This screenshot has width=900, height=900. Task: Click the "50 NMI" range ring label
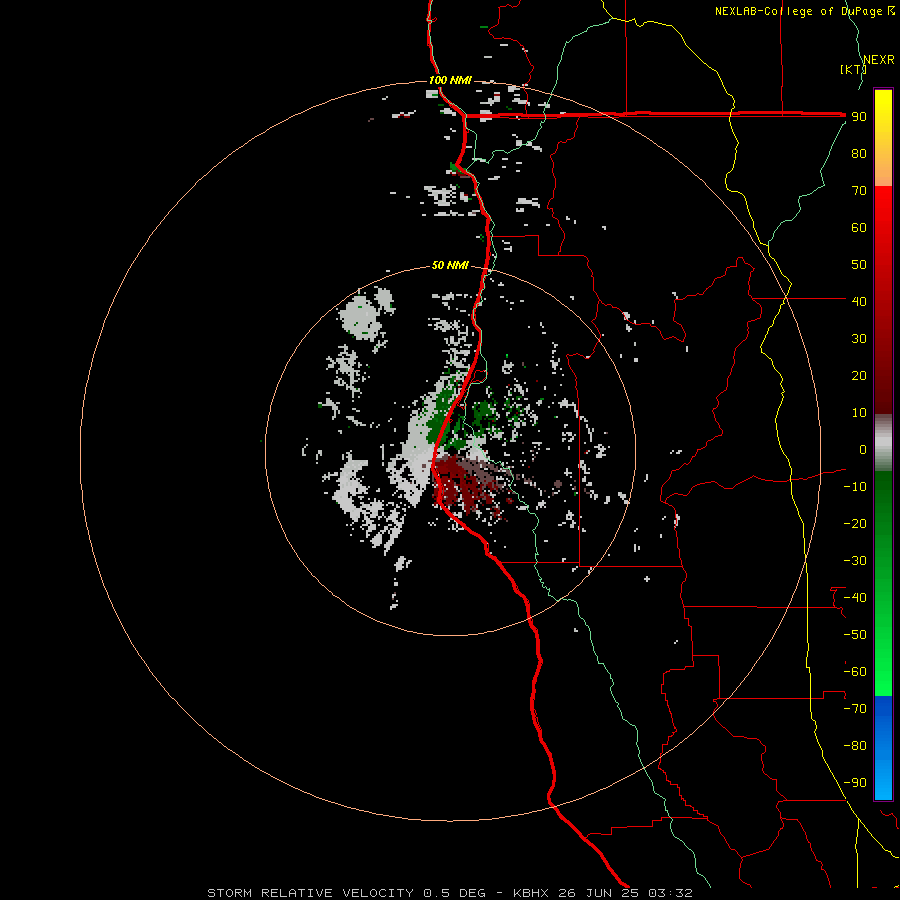click(450, 265)
